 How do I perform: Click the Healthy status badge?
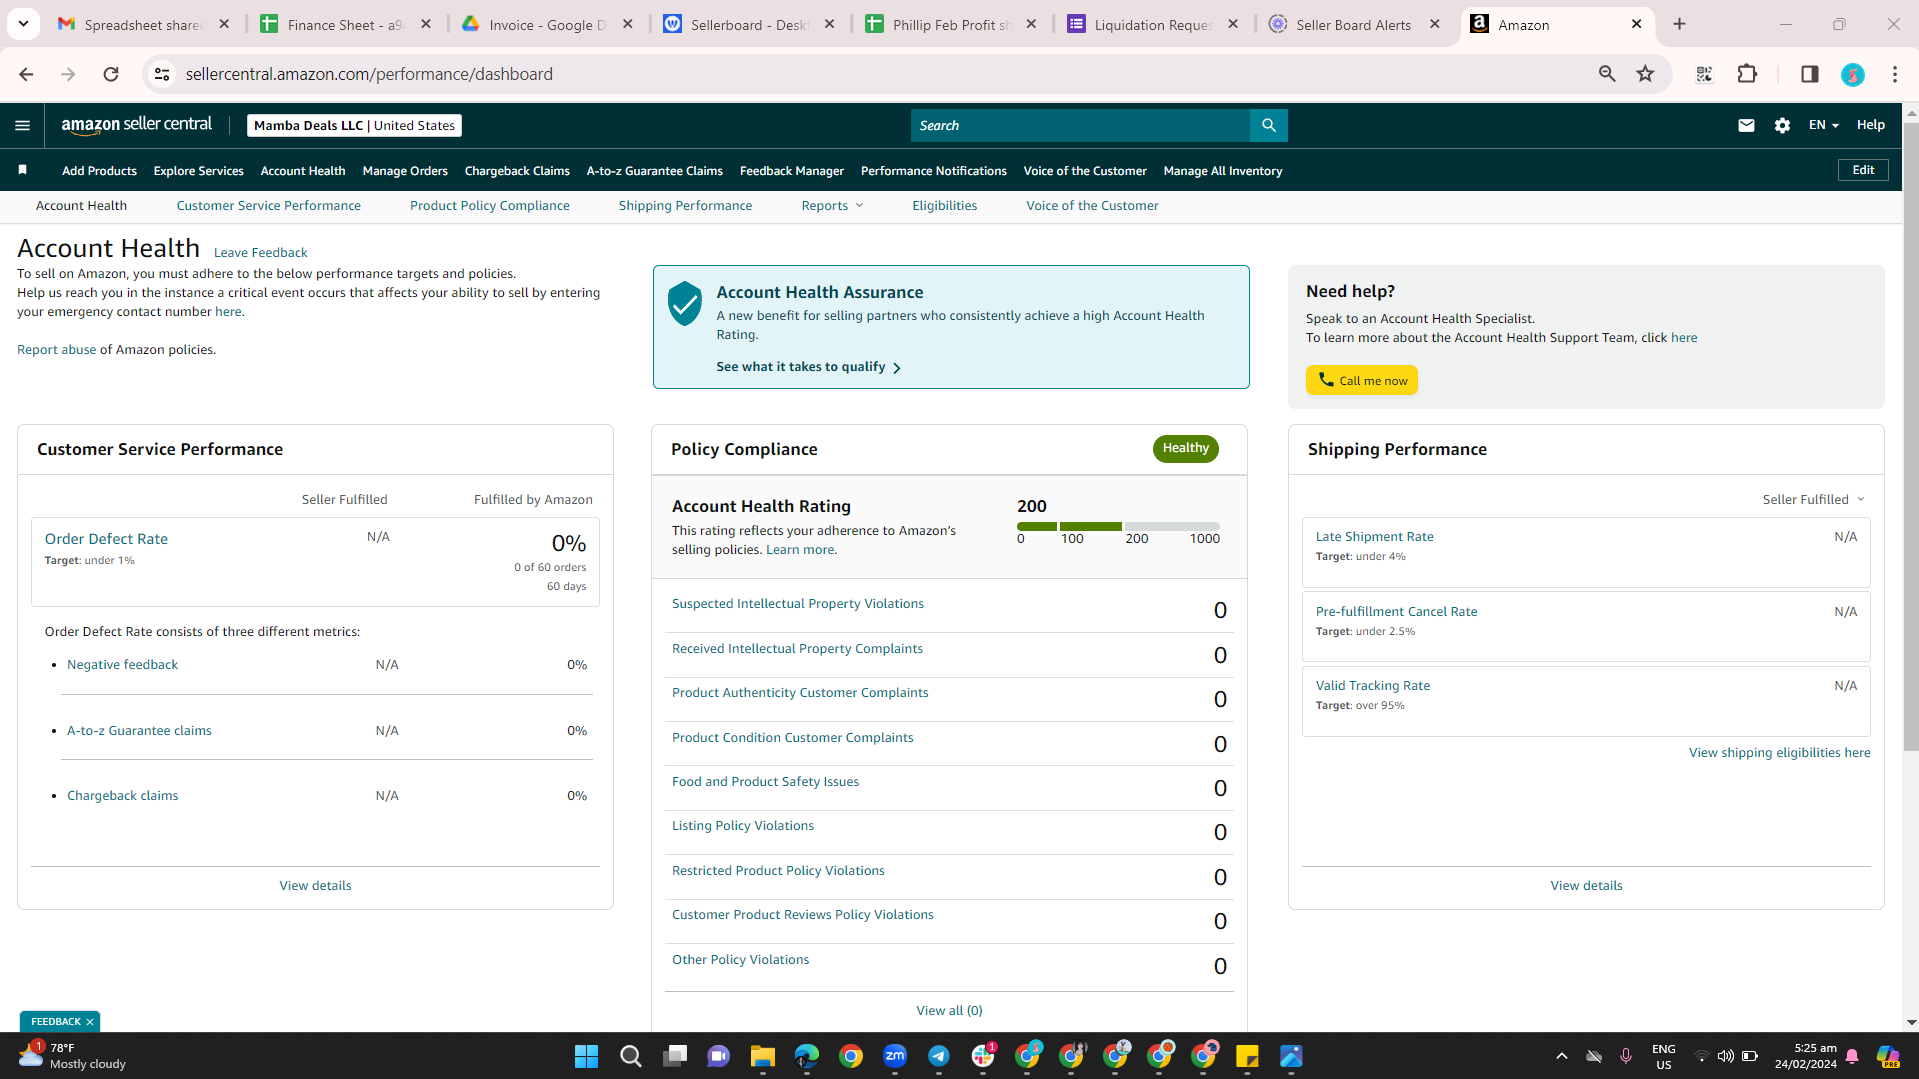[1185, 449]
